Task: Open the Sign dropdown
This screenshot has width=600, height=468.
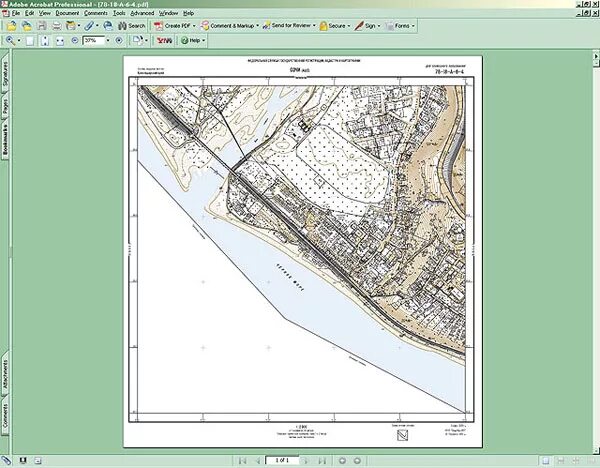Action: click(x=367, y=26)
